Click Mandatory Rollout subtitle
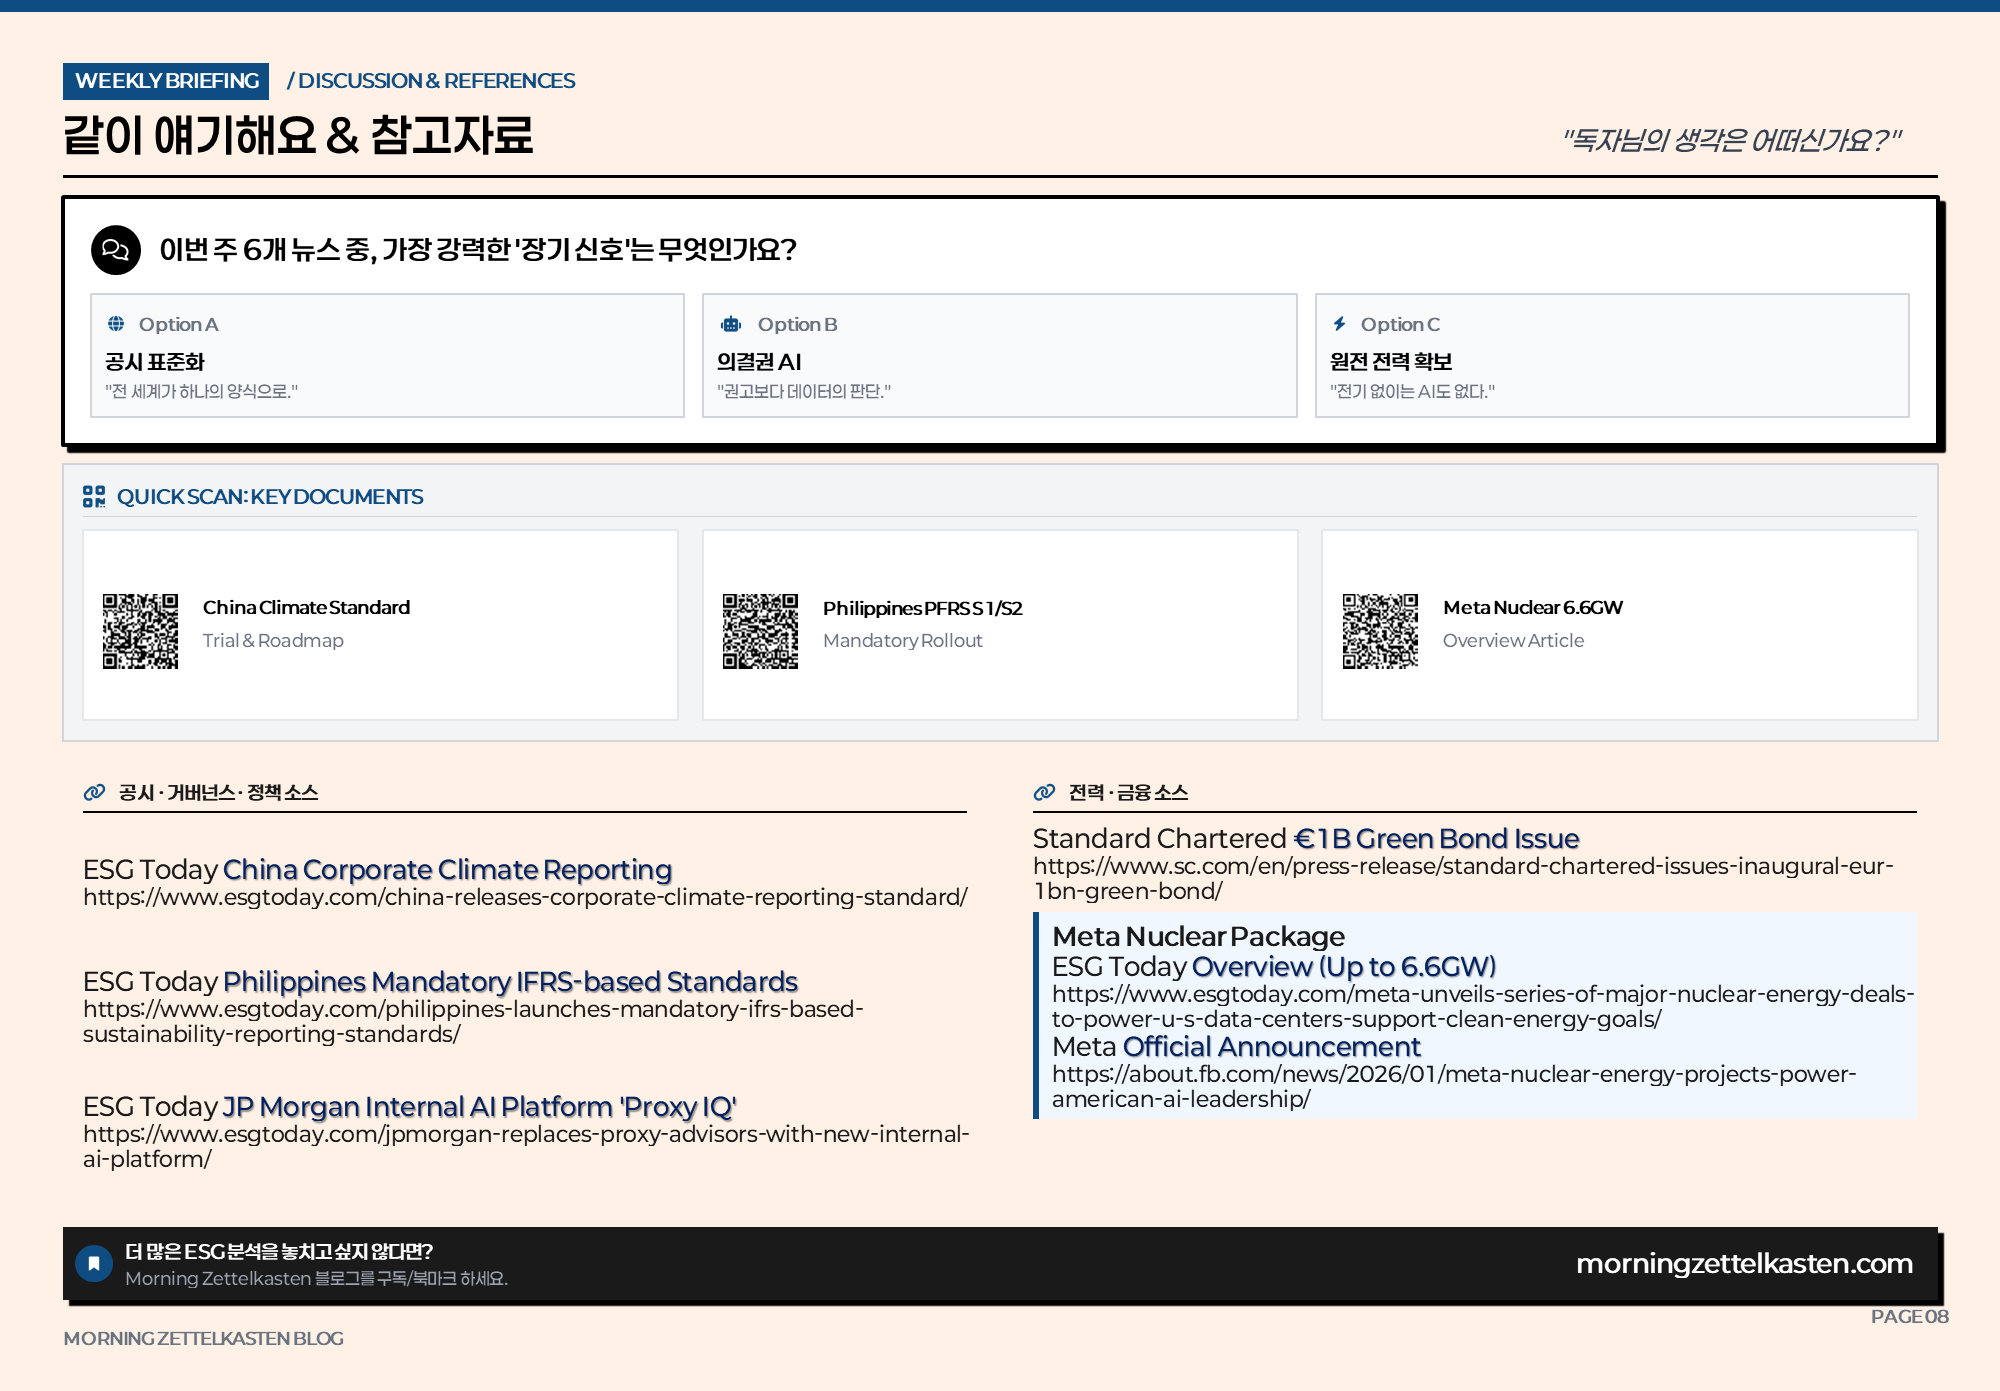 902,640
